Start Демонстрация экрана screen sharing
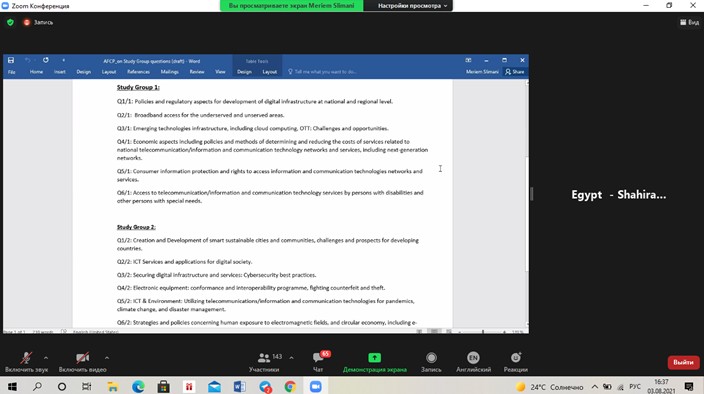This screenshot has width=704, height=394. (x=374, y=362)
